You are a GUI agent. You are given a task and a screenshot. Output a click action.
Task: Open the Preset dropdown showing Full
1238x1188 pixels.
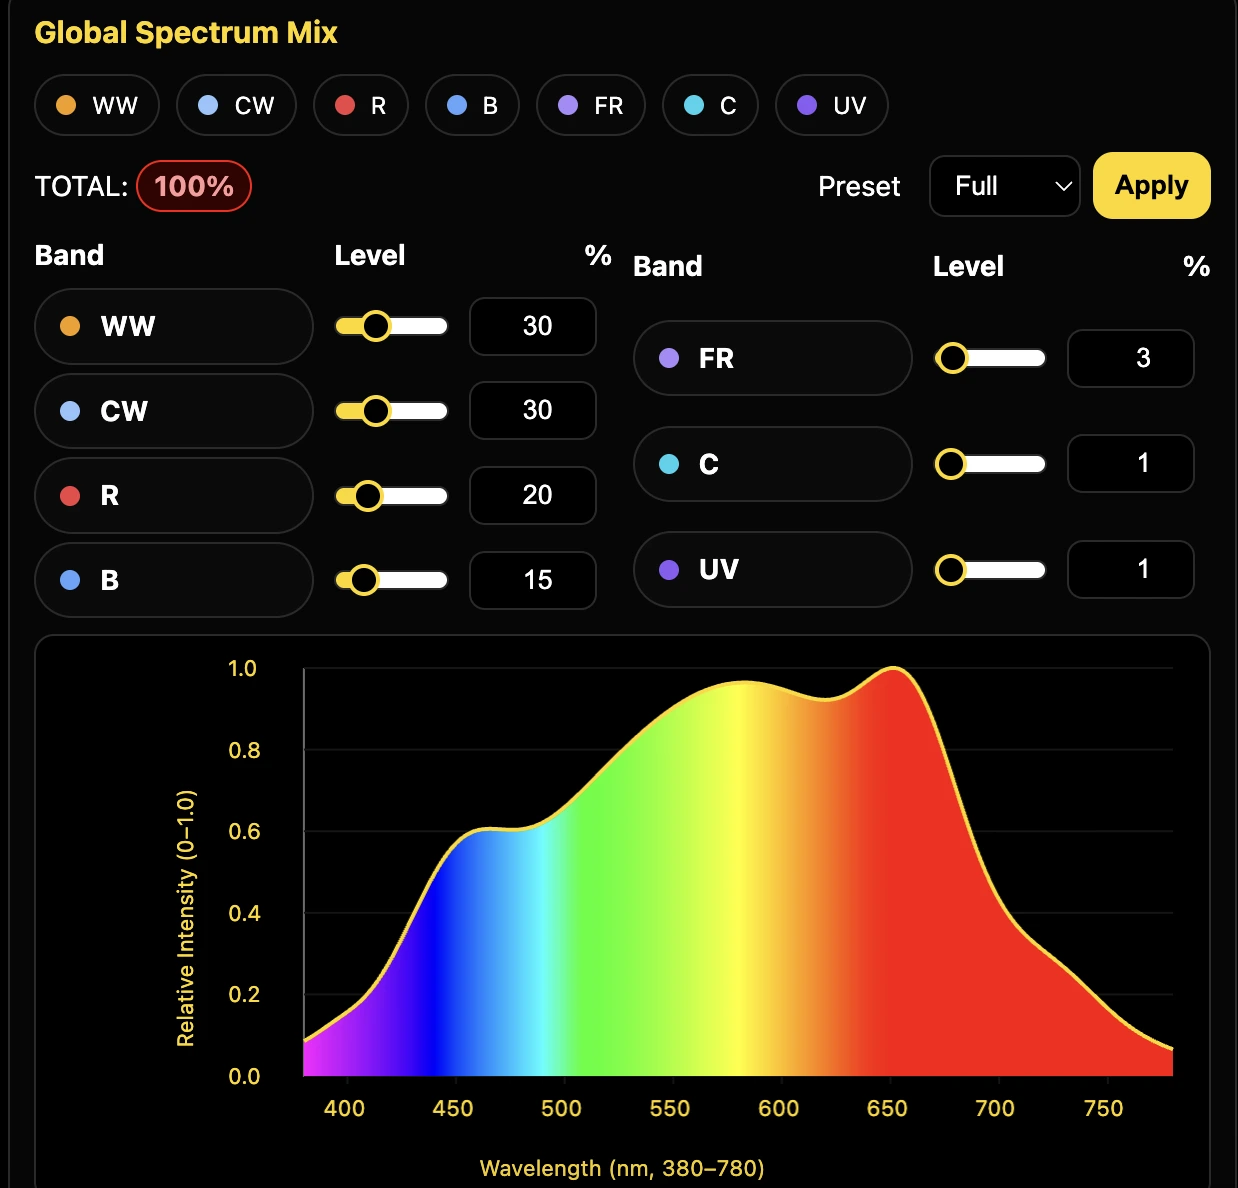pyautogui.click(x=1004, y=186)
